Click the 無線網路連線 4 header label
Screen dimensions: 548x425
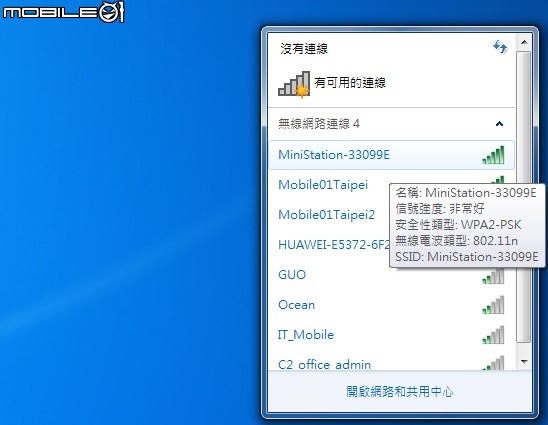319,124
